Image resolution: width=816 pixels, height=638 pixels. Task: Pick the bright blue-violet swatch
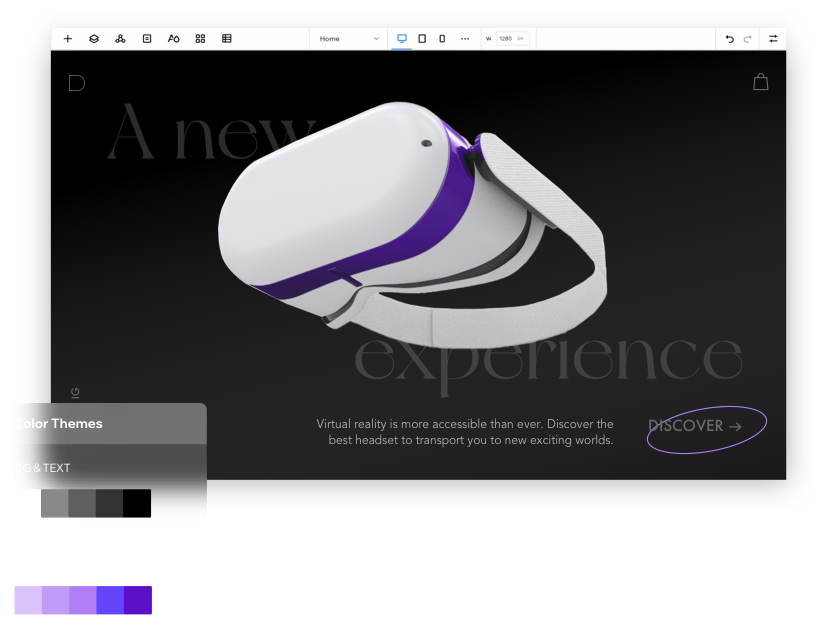[110, 600]
